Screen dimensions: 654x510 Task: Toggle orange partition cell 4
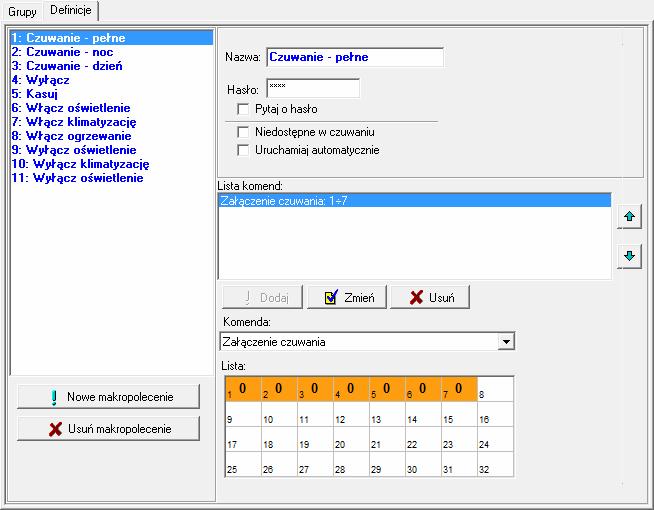[351, 389]
